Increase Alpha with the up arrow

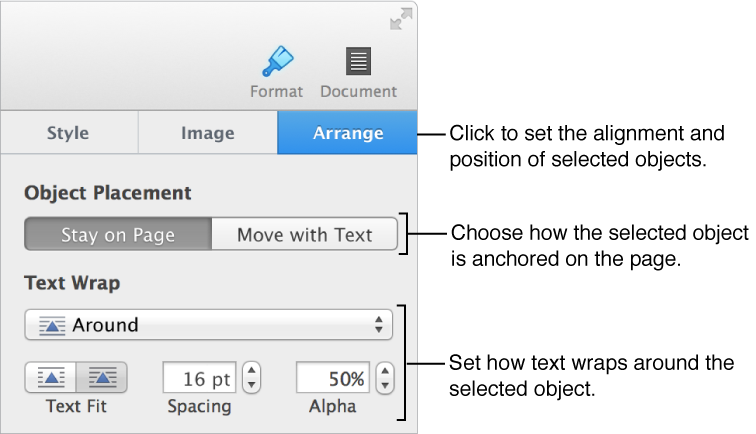click(x=385, y=370)
